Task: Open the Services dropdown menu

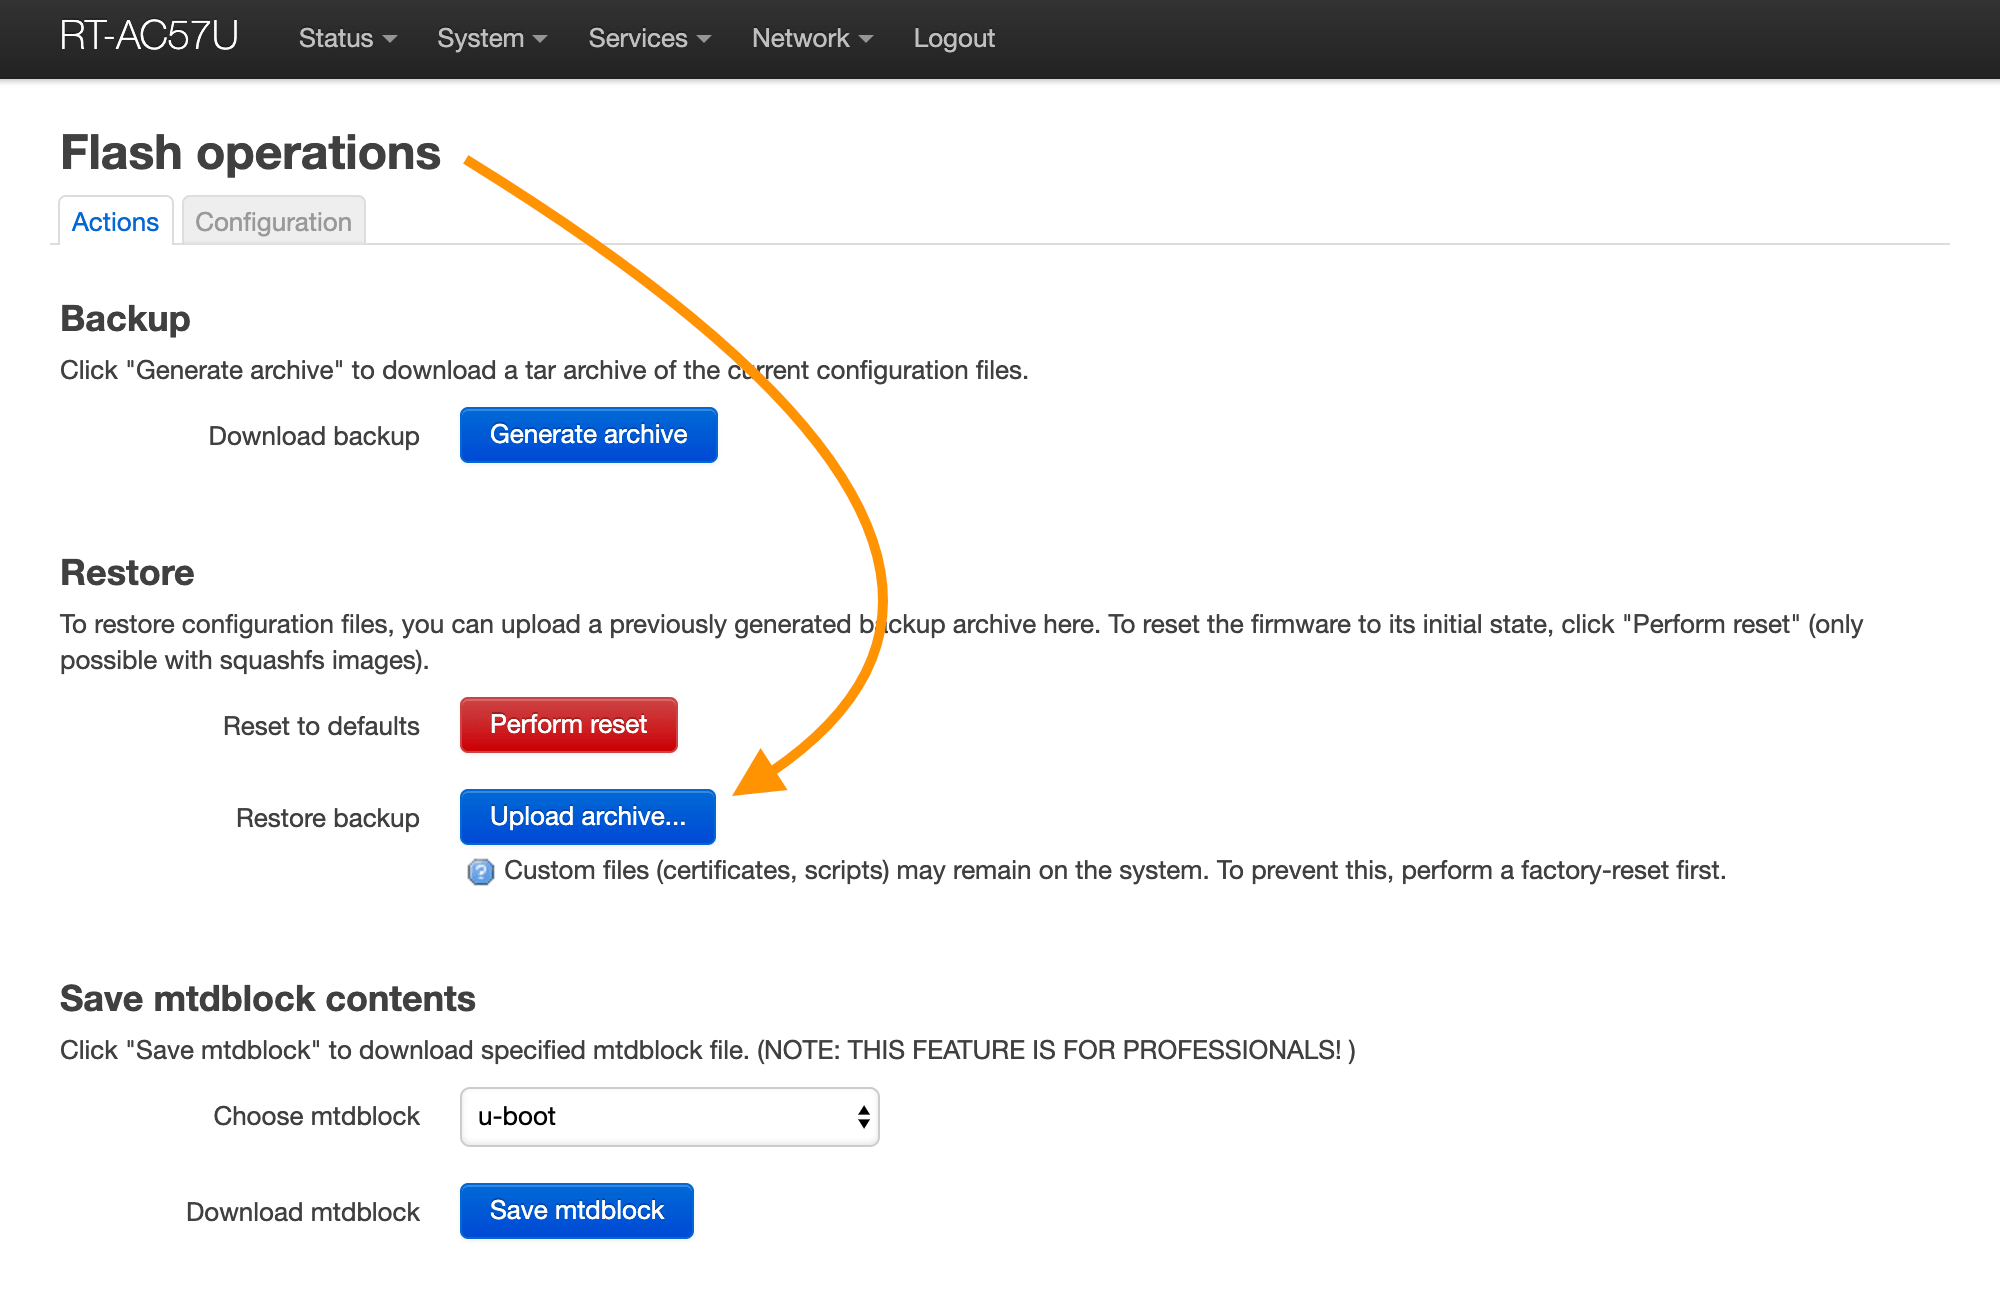Action: tap(649, 38)
